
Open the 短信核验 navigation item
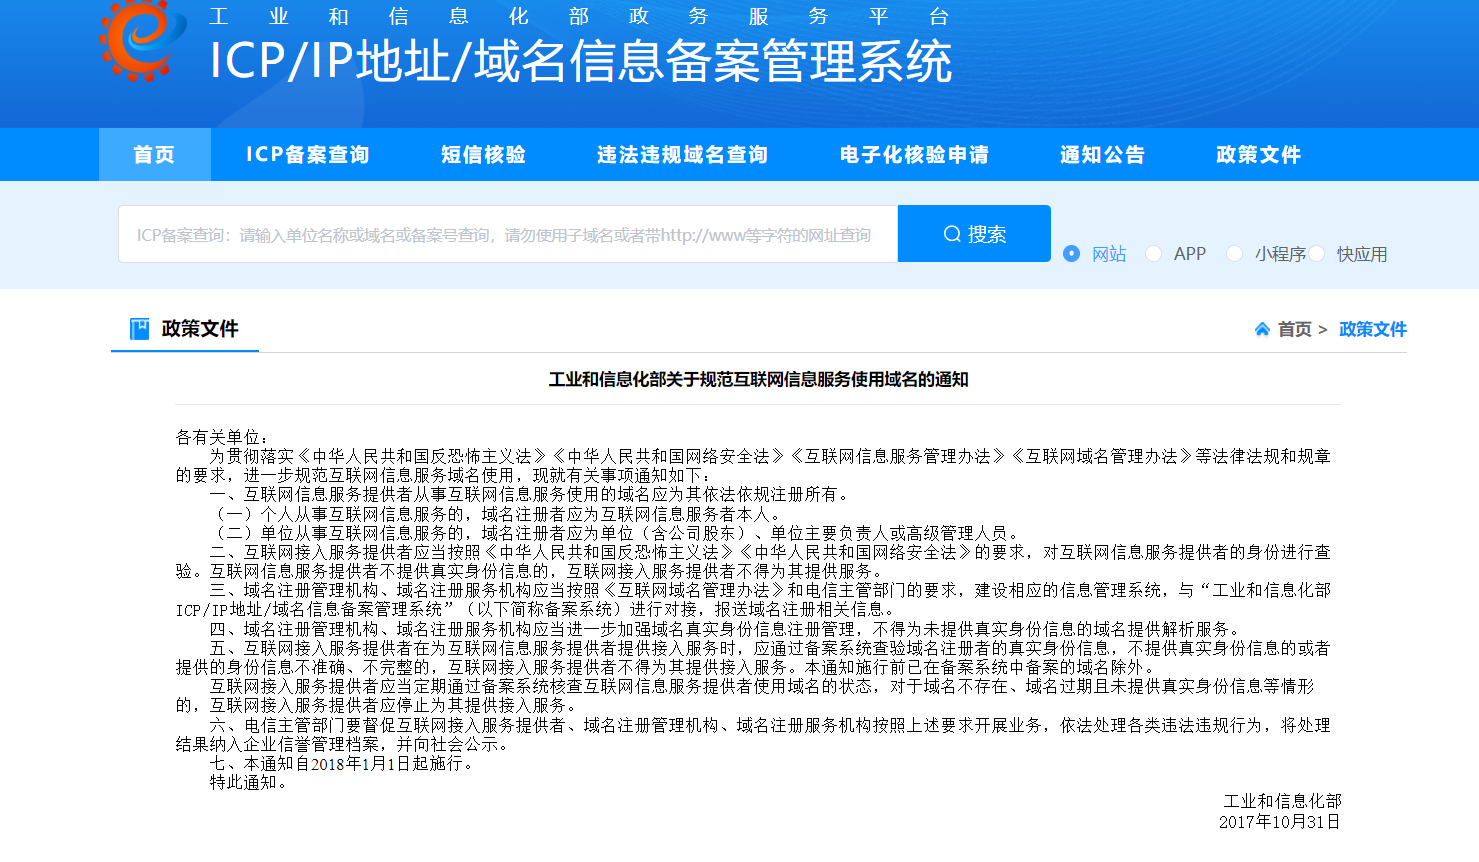point(484,155)
